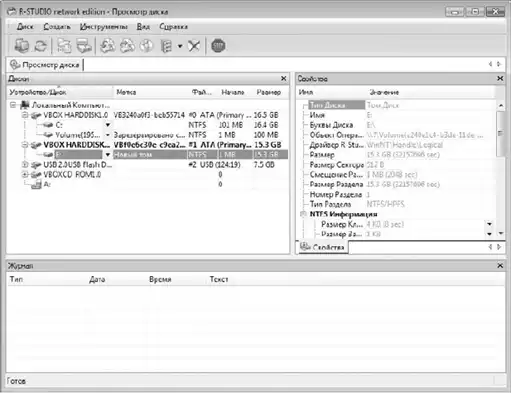Switch to the Просмотр диска tab

[45, 65]
